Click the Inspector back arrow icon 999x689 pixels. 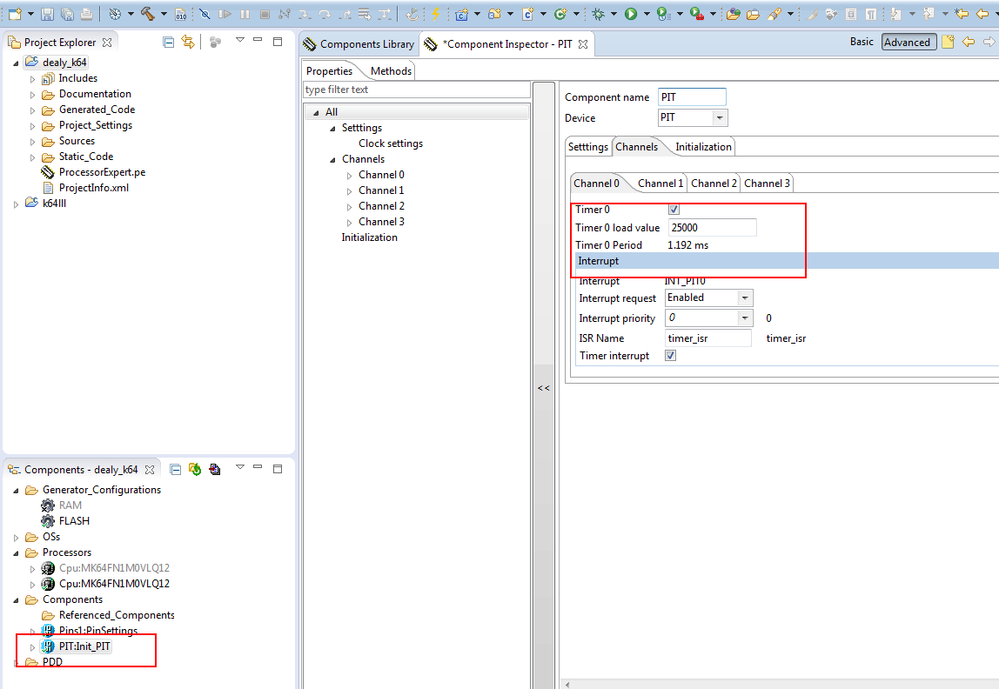[968, 42]
